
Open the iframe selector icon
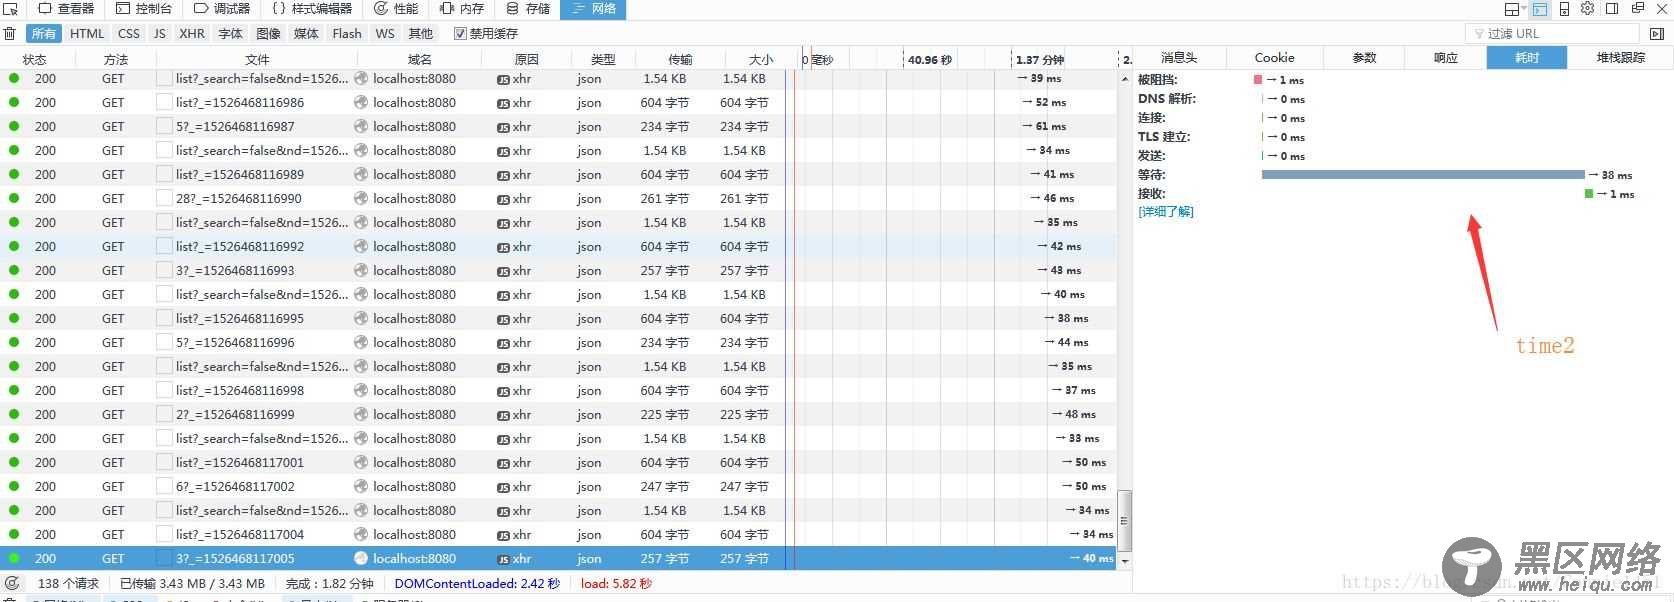[1513, 9]
